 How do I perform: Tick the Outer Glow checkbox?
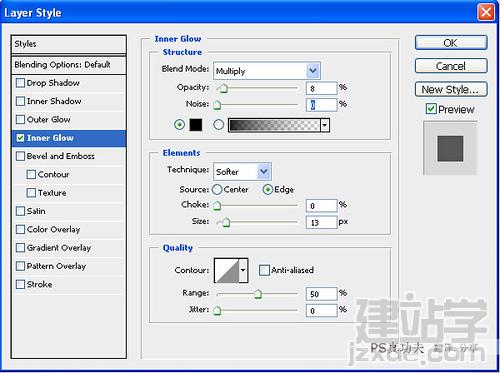20,119
